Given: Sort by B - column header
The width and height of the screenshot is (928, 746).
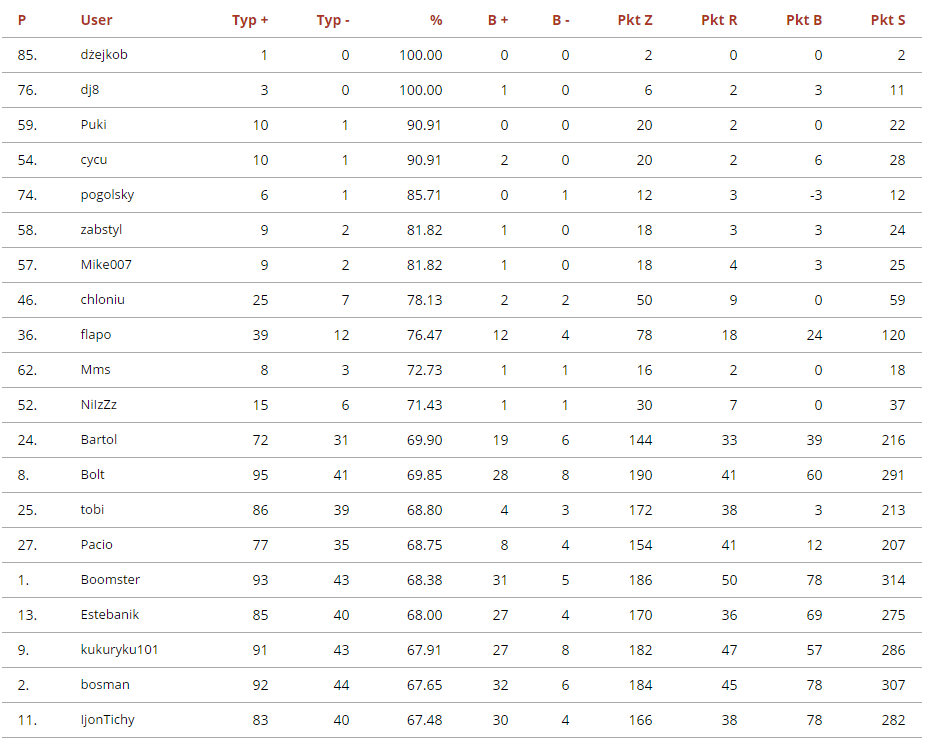Looking at the screenshot, I should [561, 20].
